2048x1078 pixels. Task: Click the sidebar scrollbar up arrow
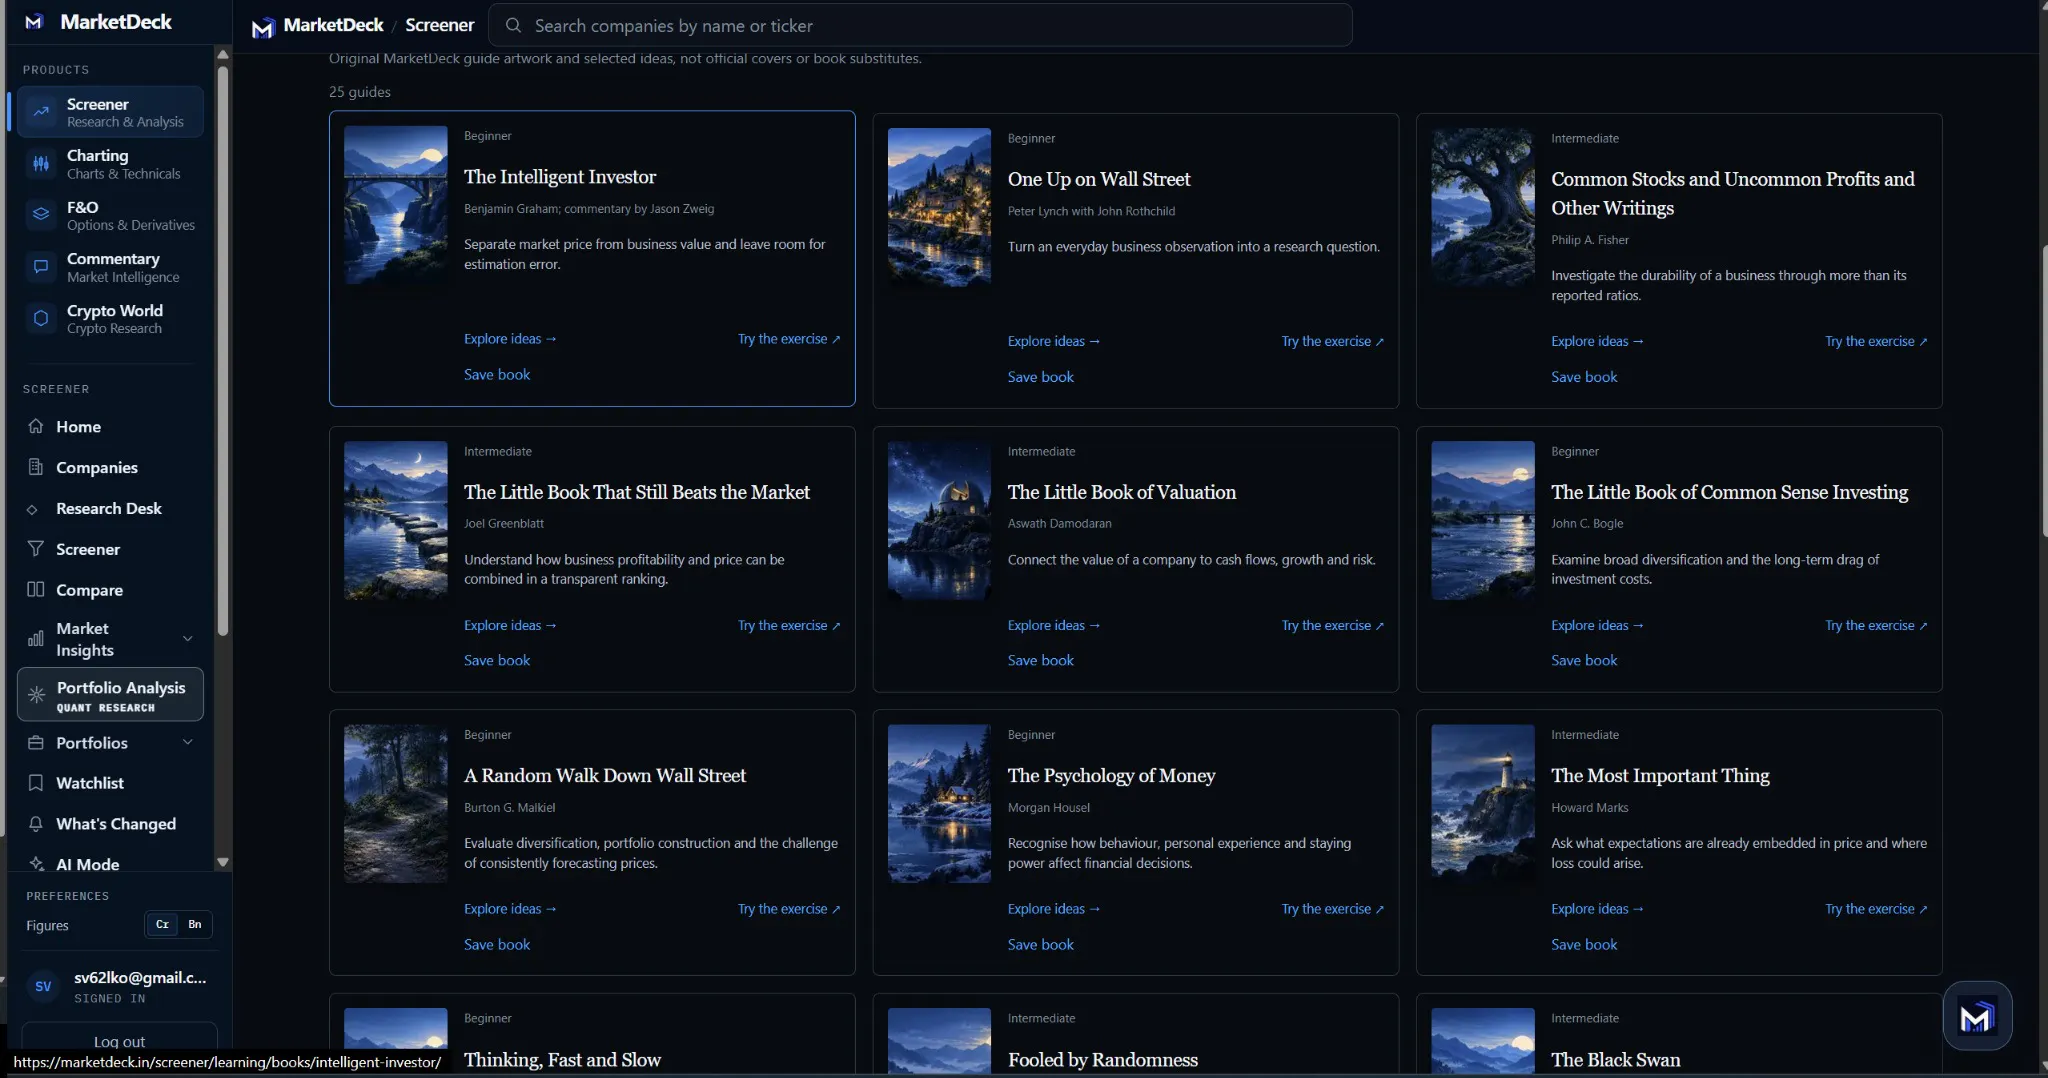[x=223, y=54]
